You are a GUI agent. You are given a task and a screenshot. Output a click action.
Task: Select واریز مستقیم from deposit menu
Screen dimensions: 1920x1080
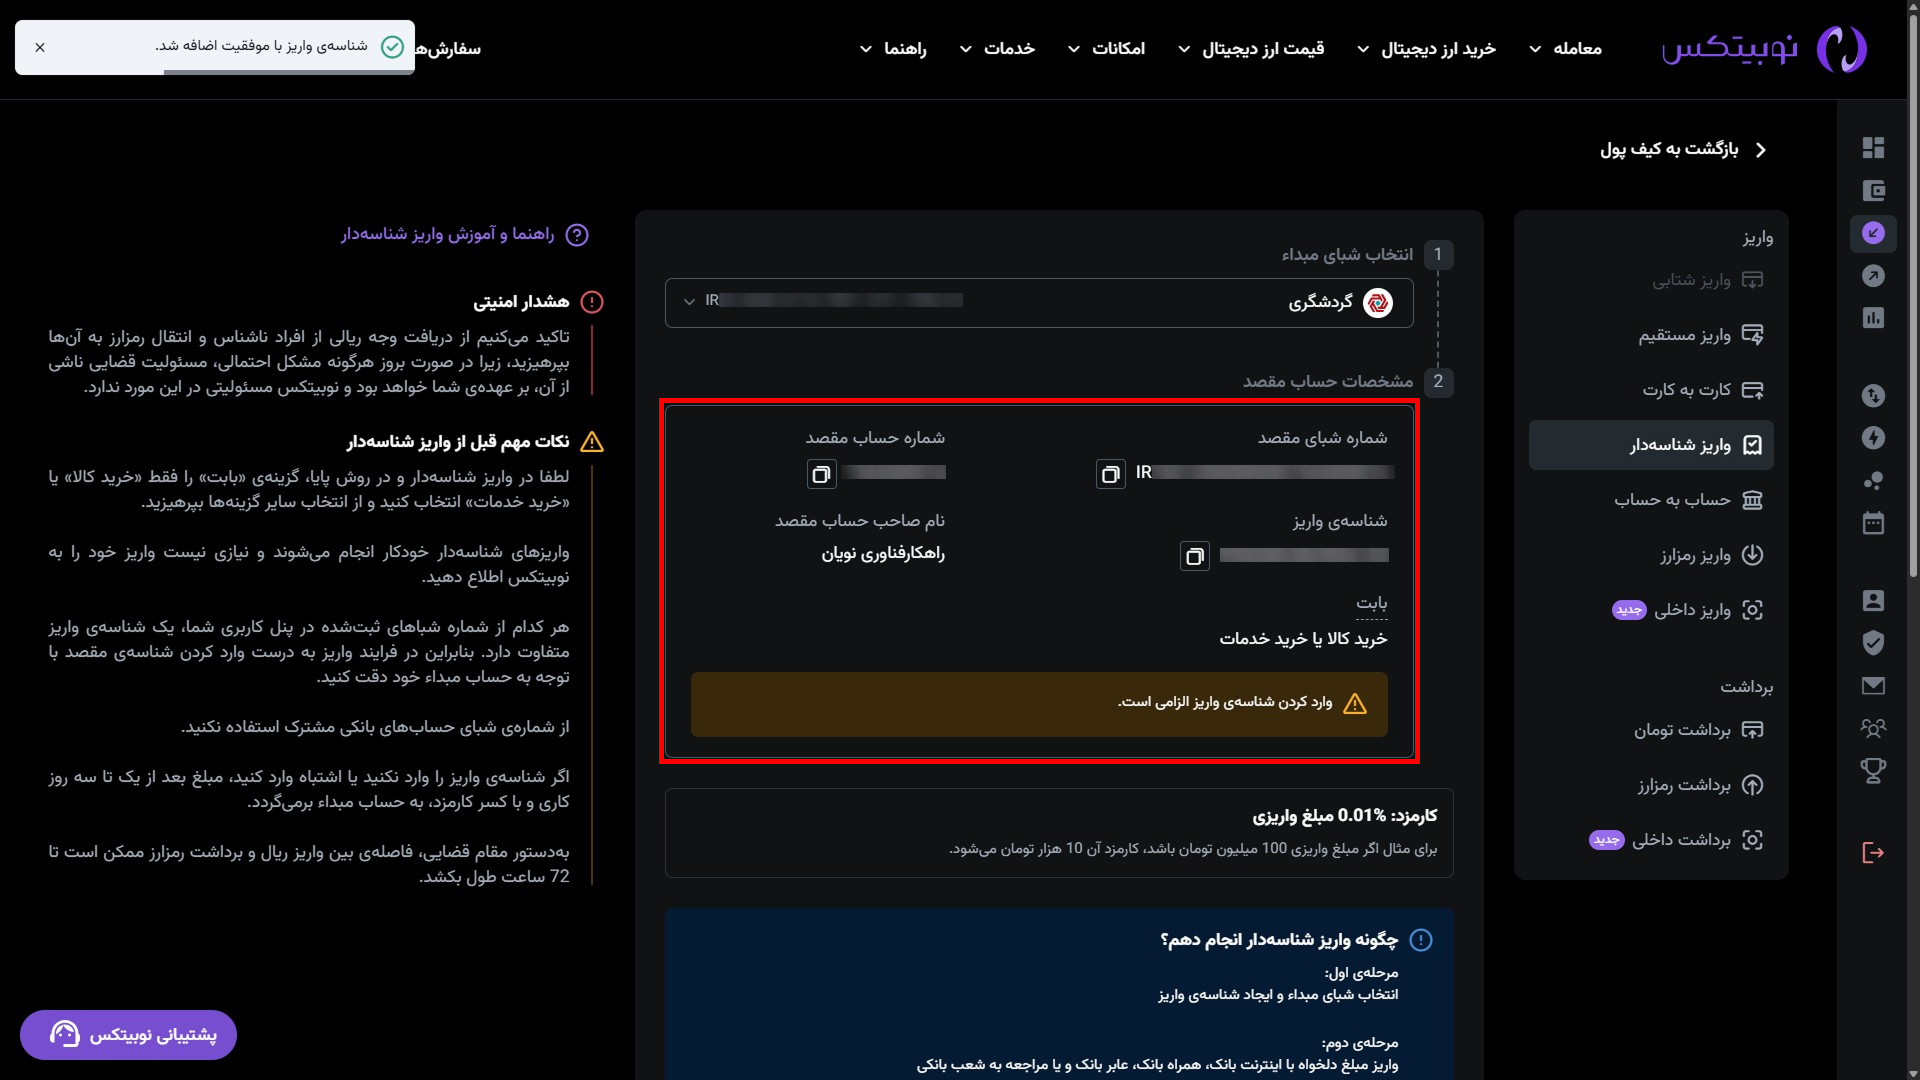point(1684,335)
